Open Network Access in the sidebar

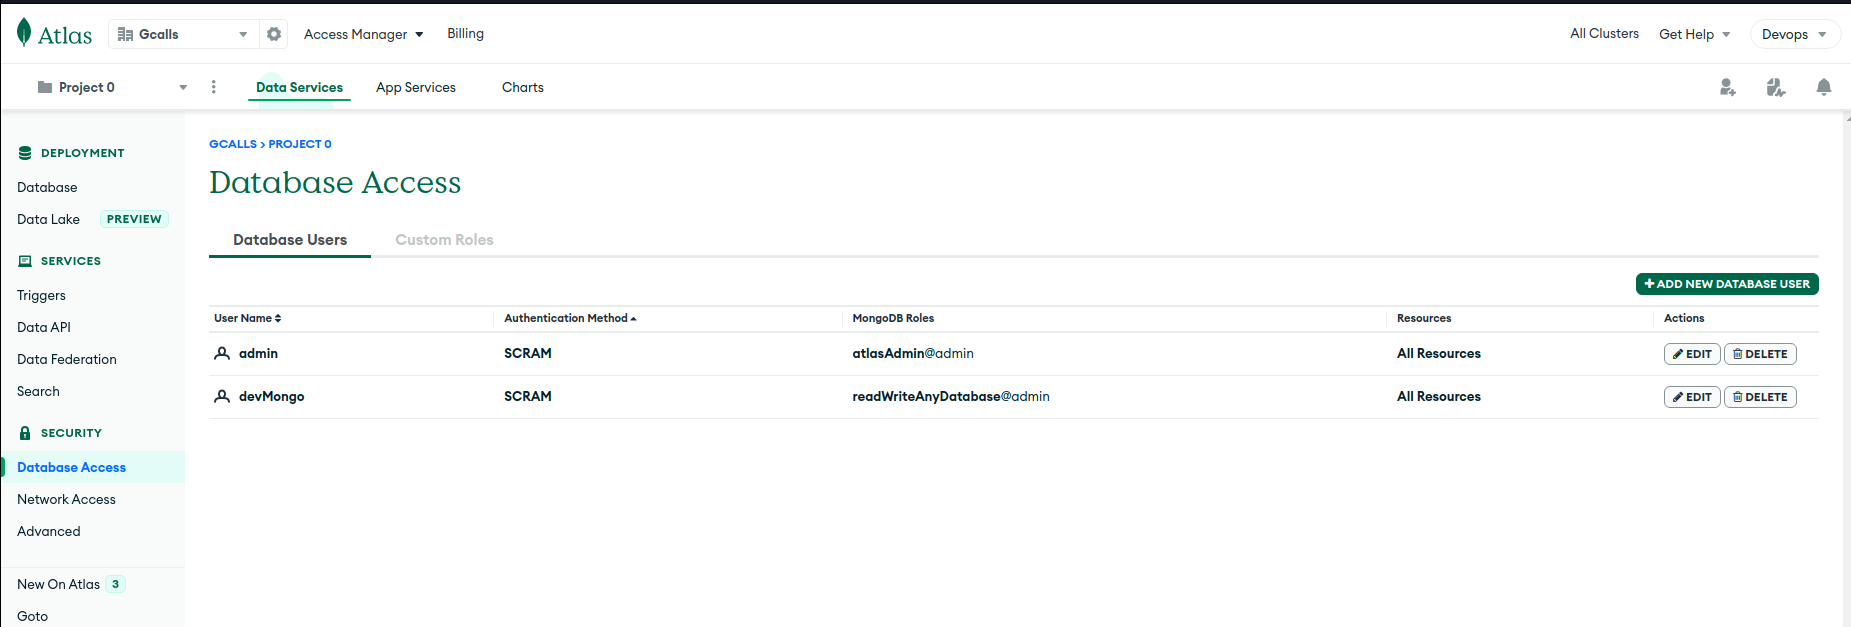click(66, 499)
